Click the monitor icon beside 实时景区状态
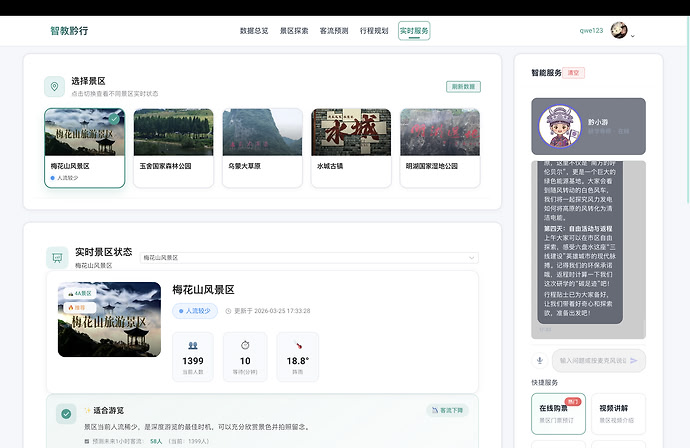The height and width of the screenshot is (448, 690). click(x=57, y=257)
